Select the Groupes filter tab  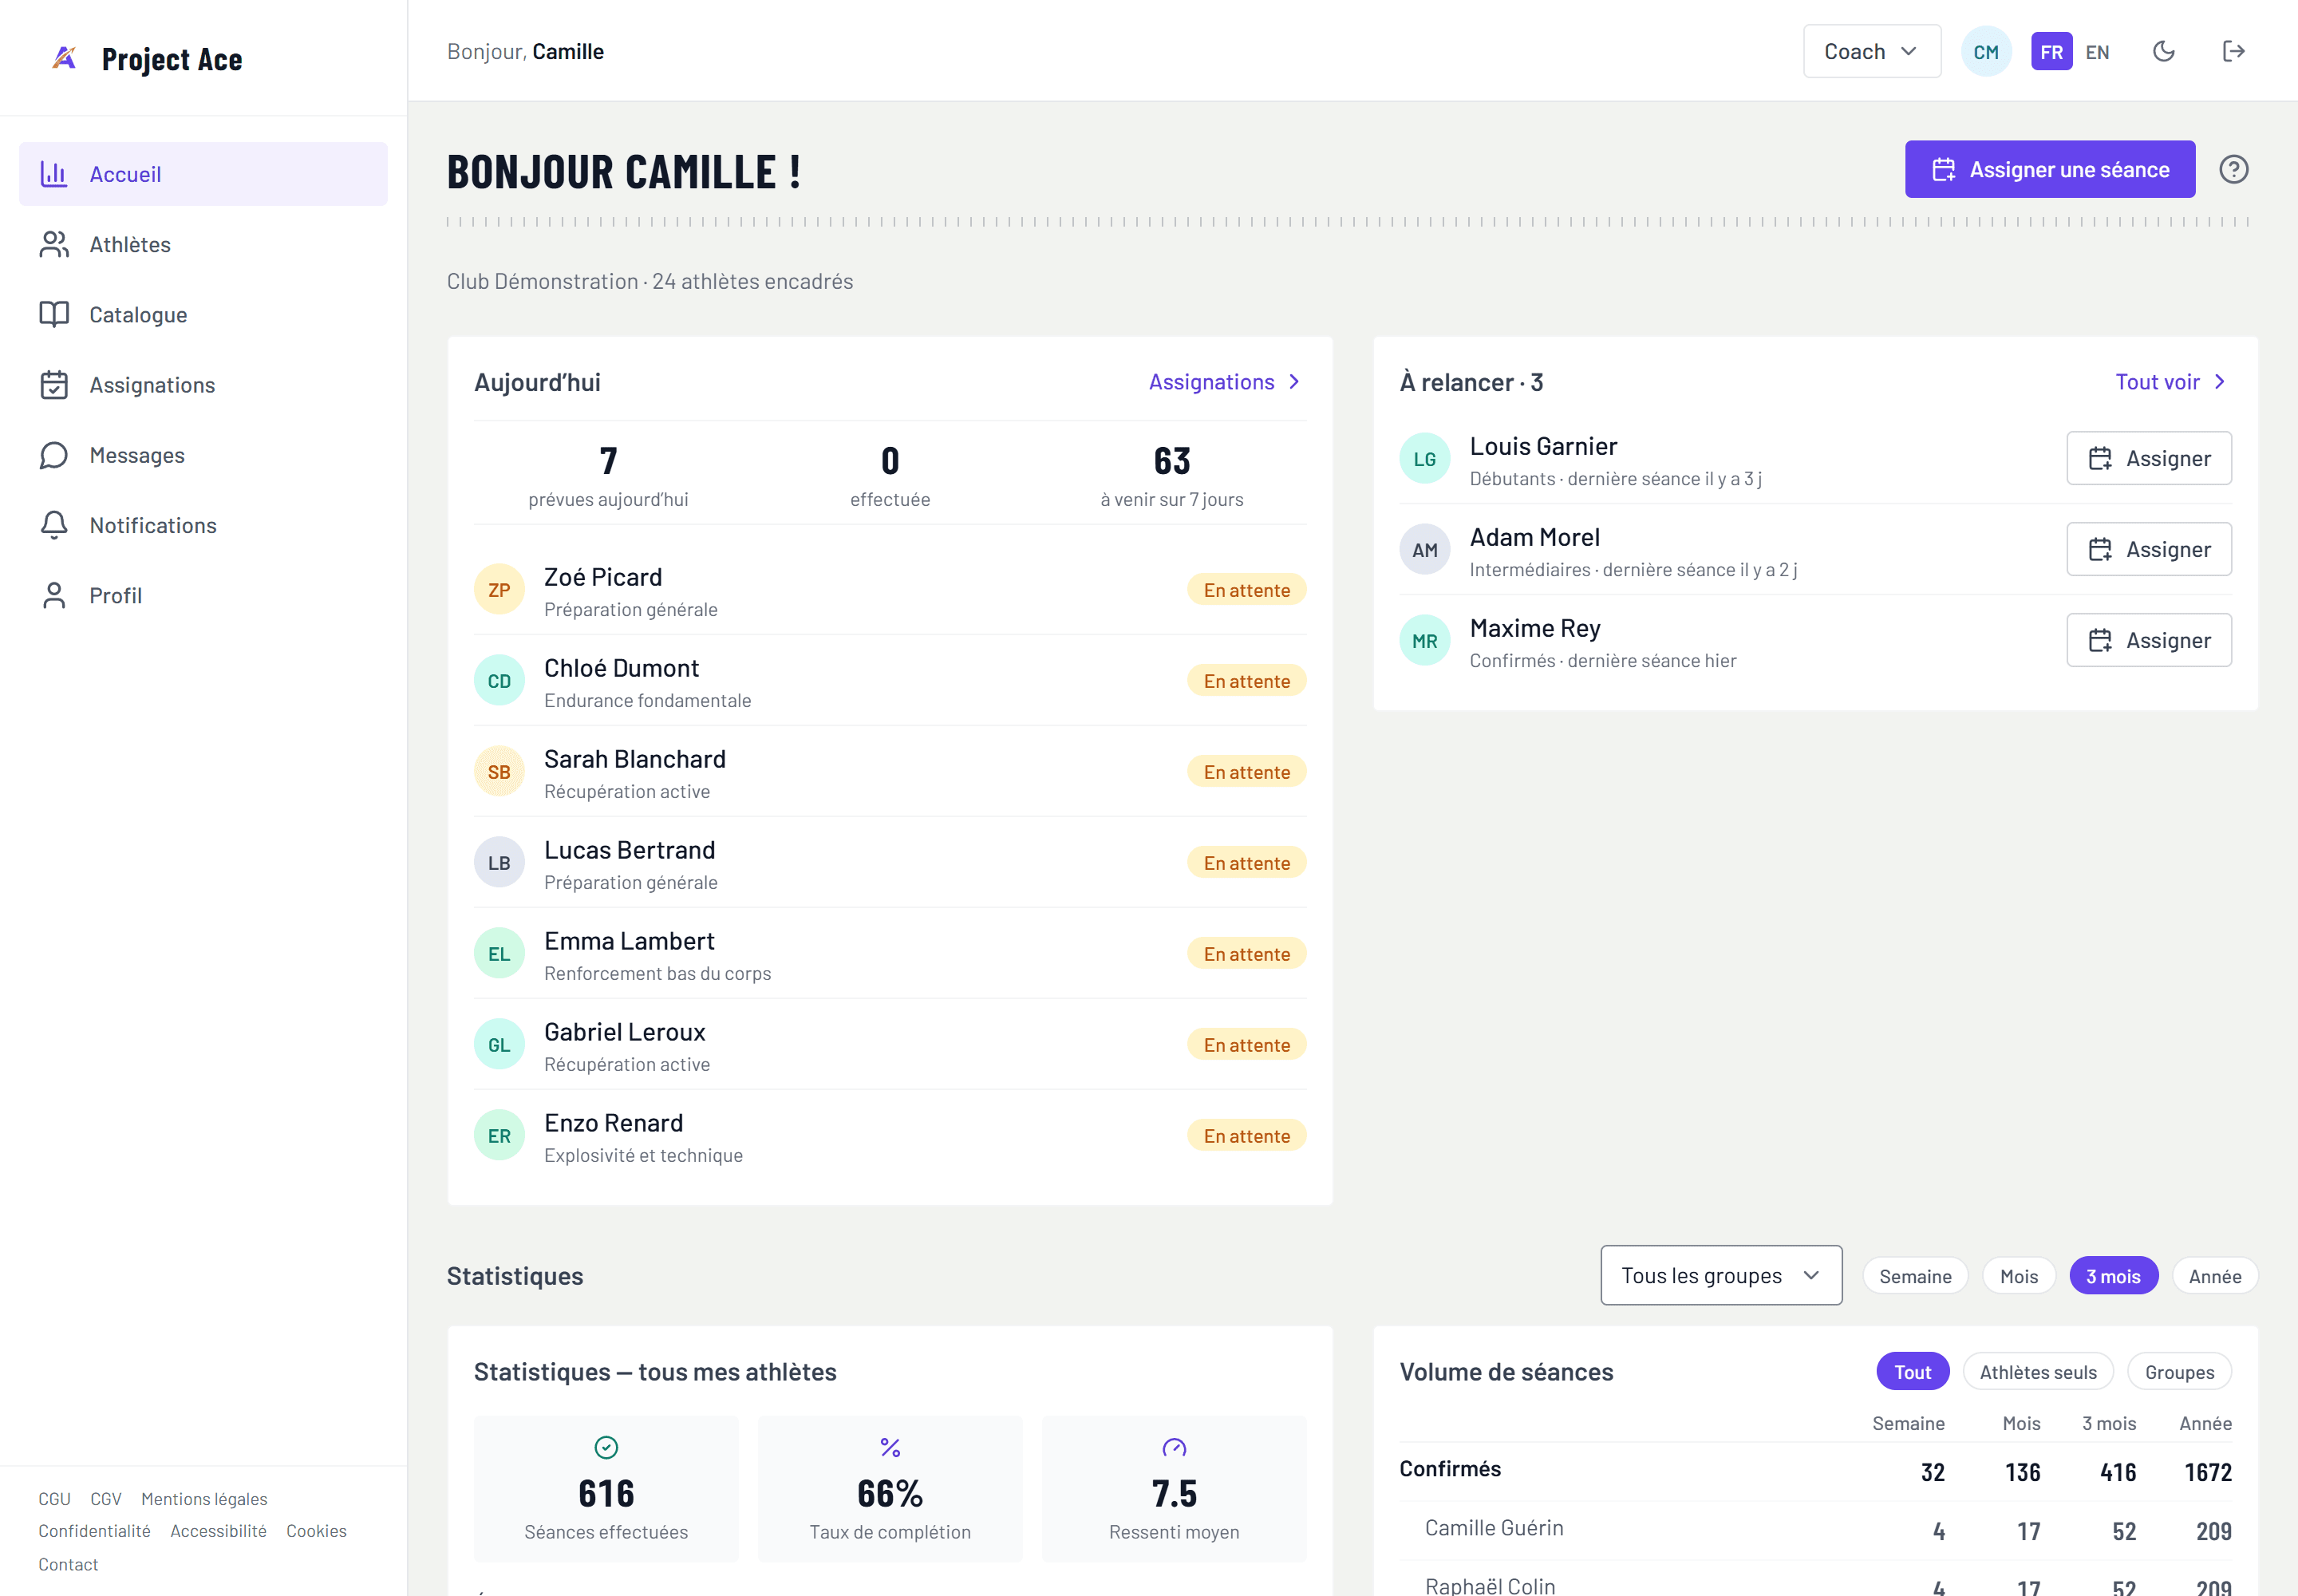coord(2179,1372)
